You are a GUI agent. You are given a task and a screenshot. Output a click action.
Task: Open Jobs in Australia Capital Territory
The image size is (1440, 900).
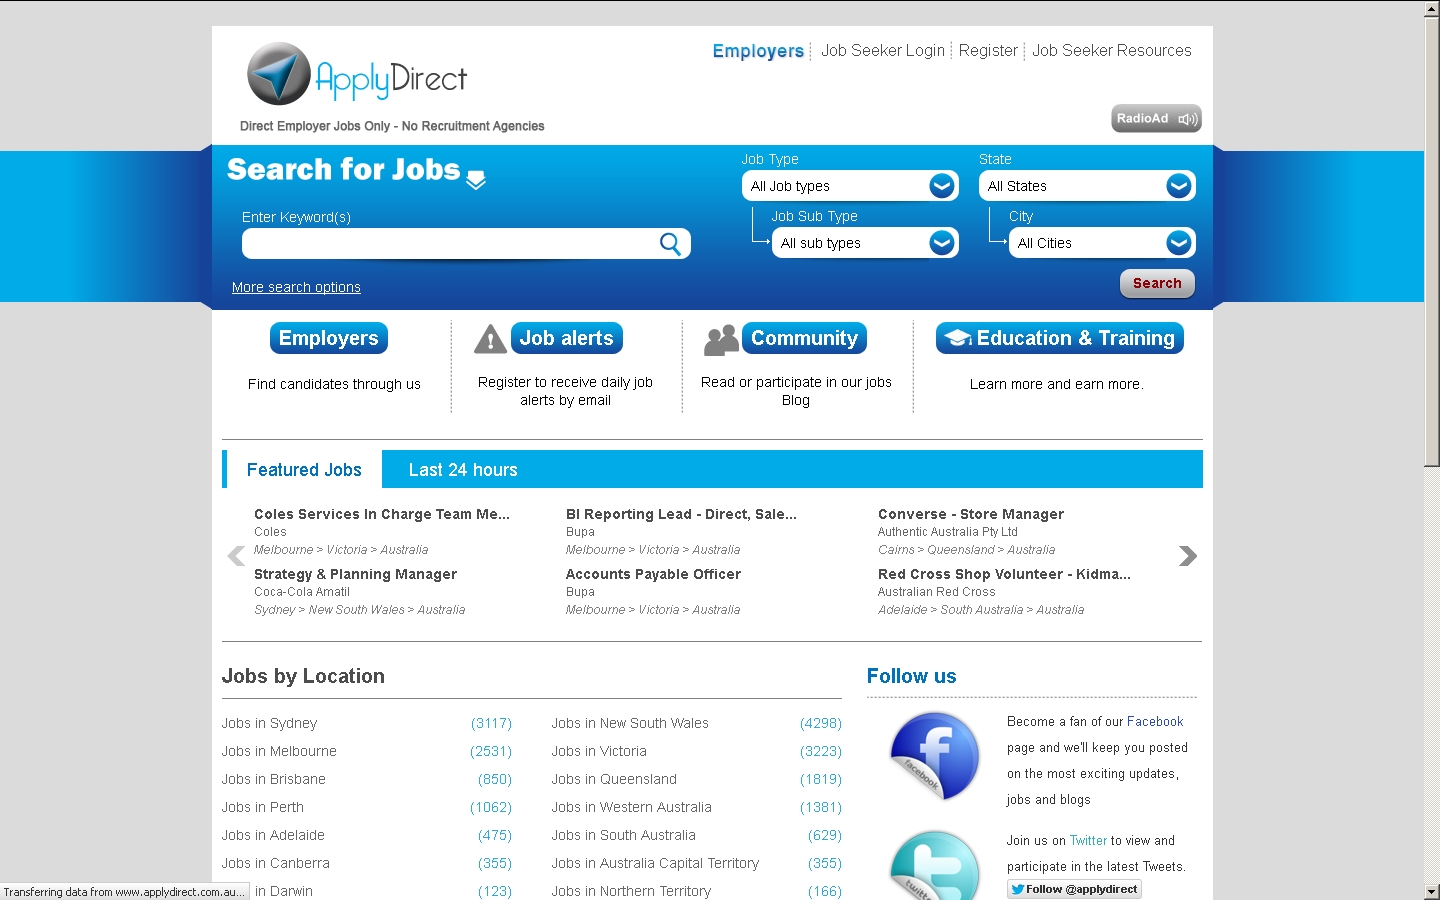click(x=655, y=863)
